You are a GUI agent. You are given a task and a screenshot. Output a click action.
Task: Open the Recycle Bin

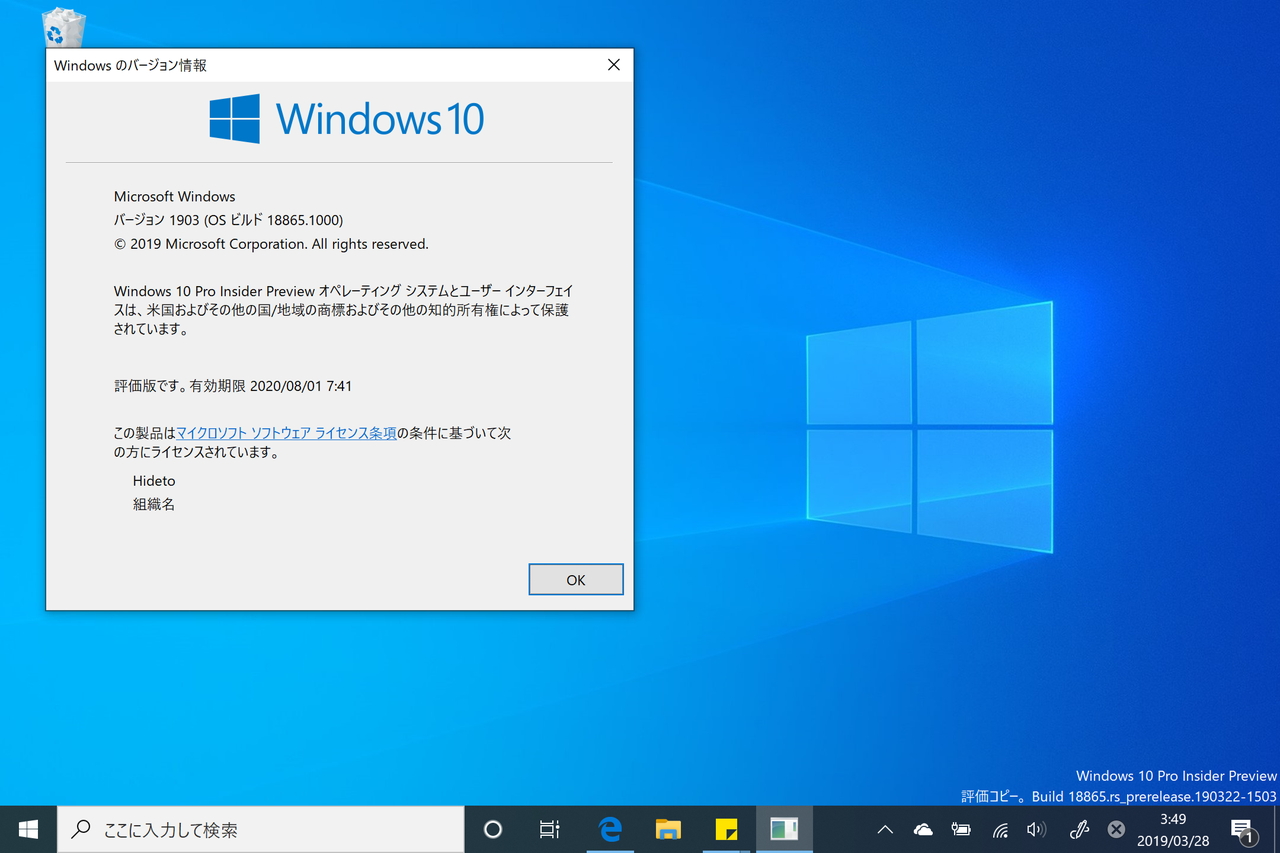62,26
